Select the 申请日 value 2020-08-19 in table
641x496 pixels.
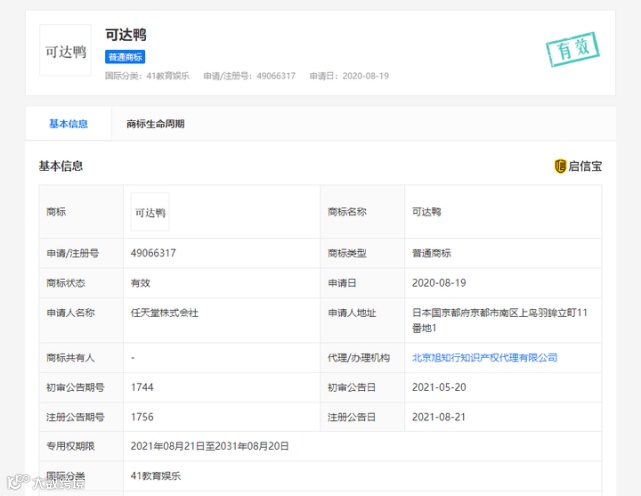click(x=439, y=283)
